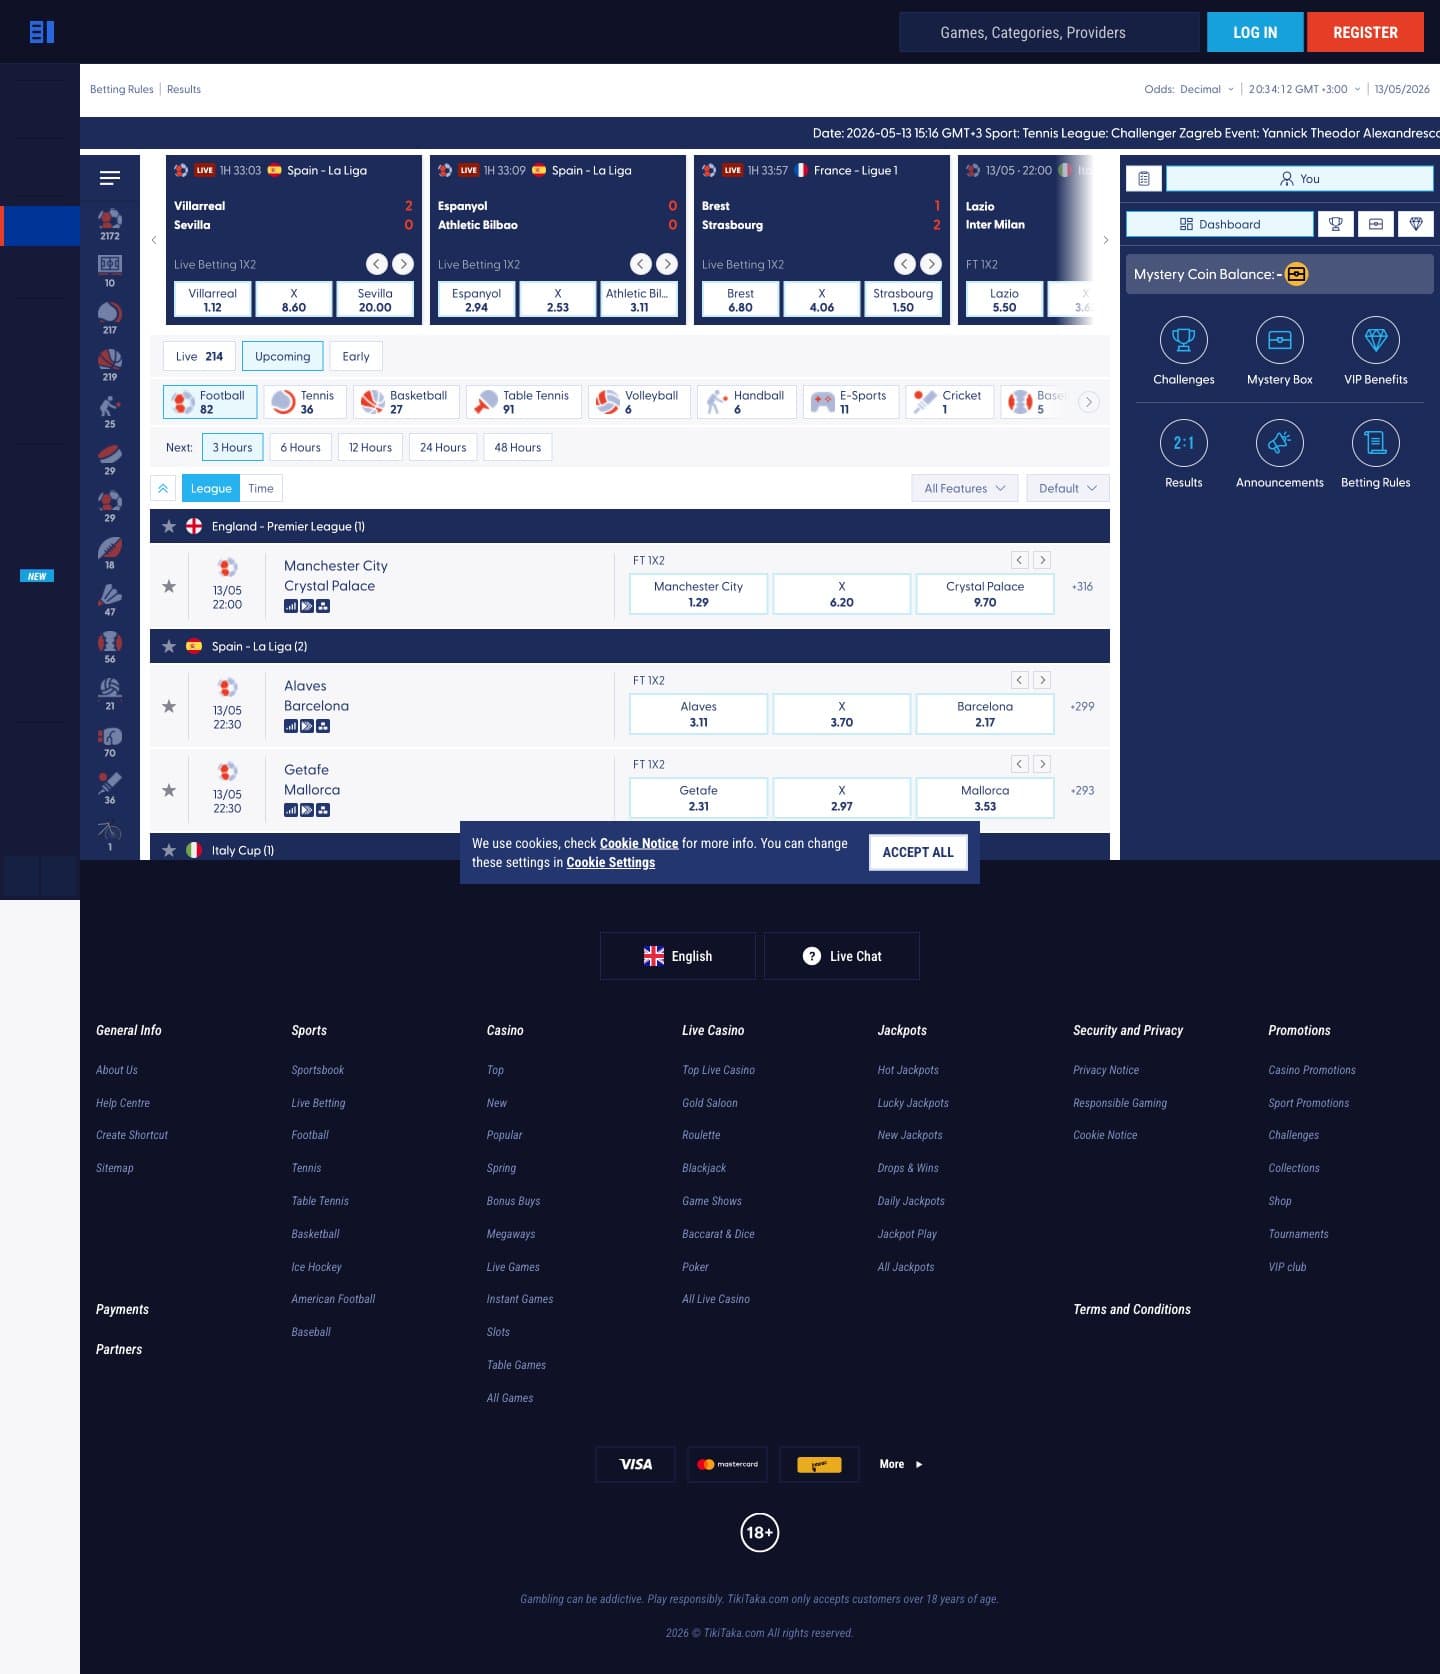
Task: Favorite the Italy Cup league star
Action: (169, 850)
